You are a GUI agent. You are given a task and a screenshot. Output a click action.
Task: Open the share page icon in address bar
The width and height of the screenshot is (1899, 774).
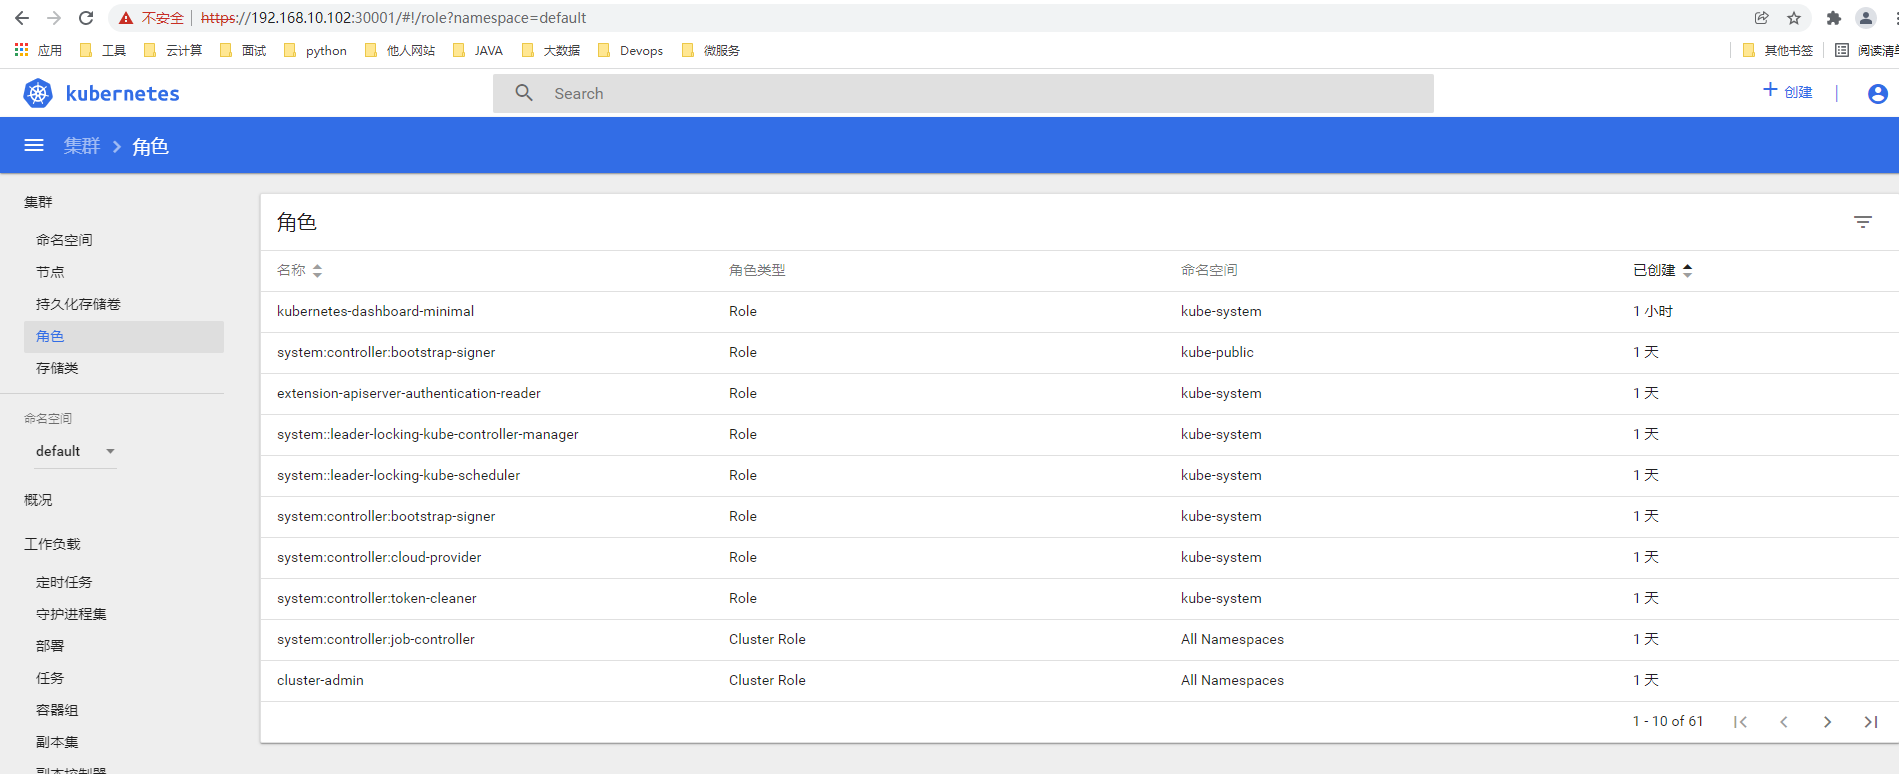coord(1762,18)
